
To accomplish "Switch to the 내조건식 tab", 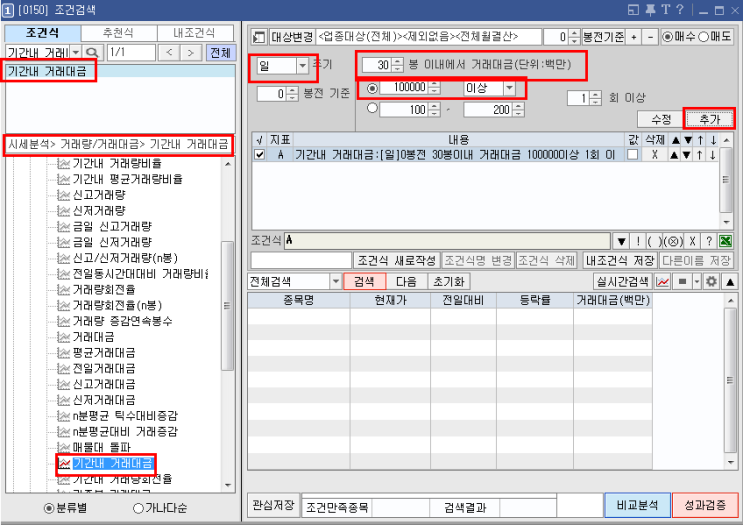I will (195, 33).
